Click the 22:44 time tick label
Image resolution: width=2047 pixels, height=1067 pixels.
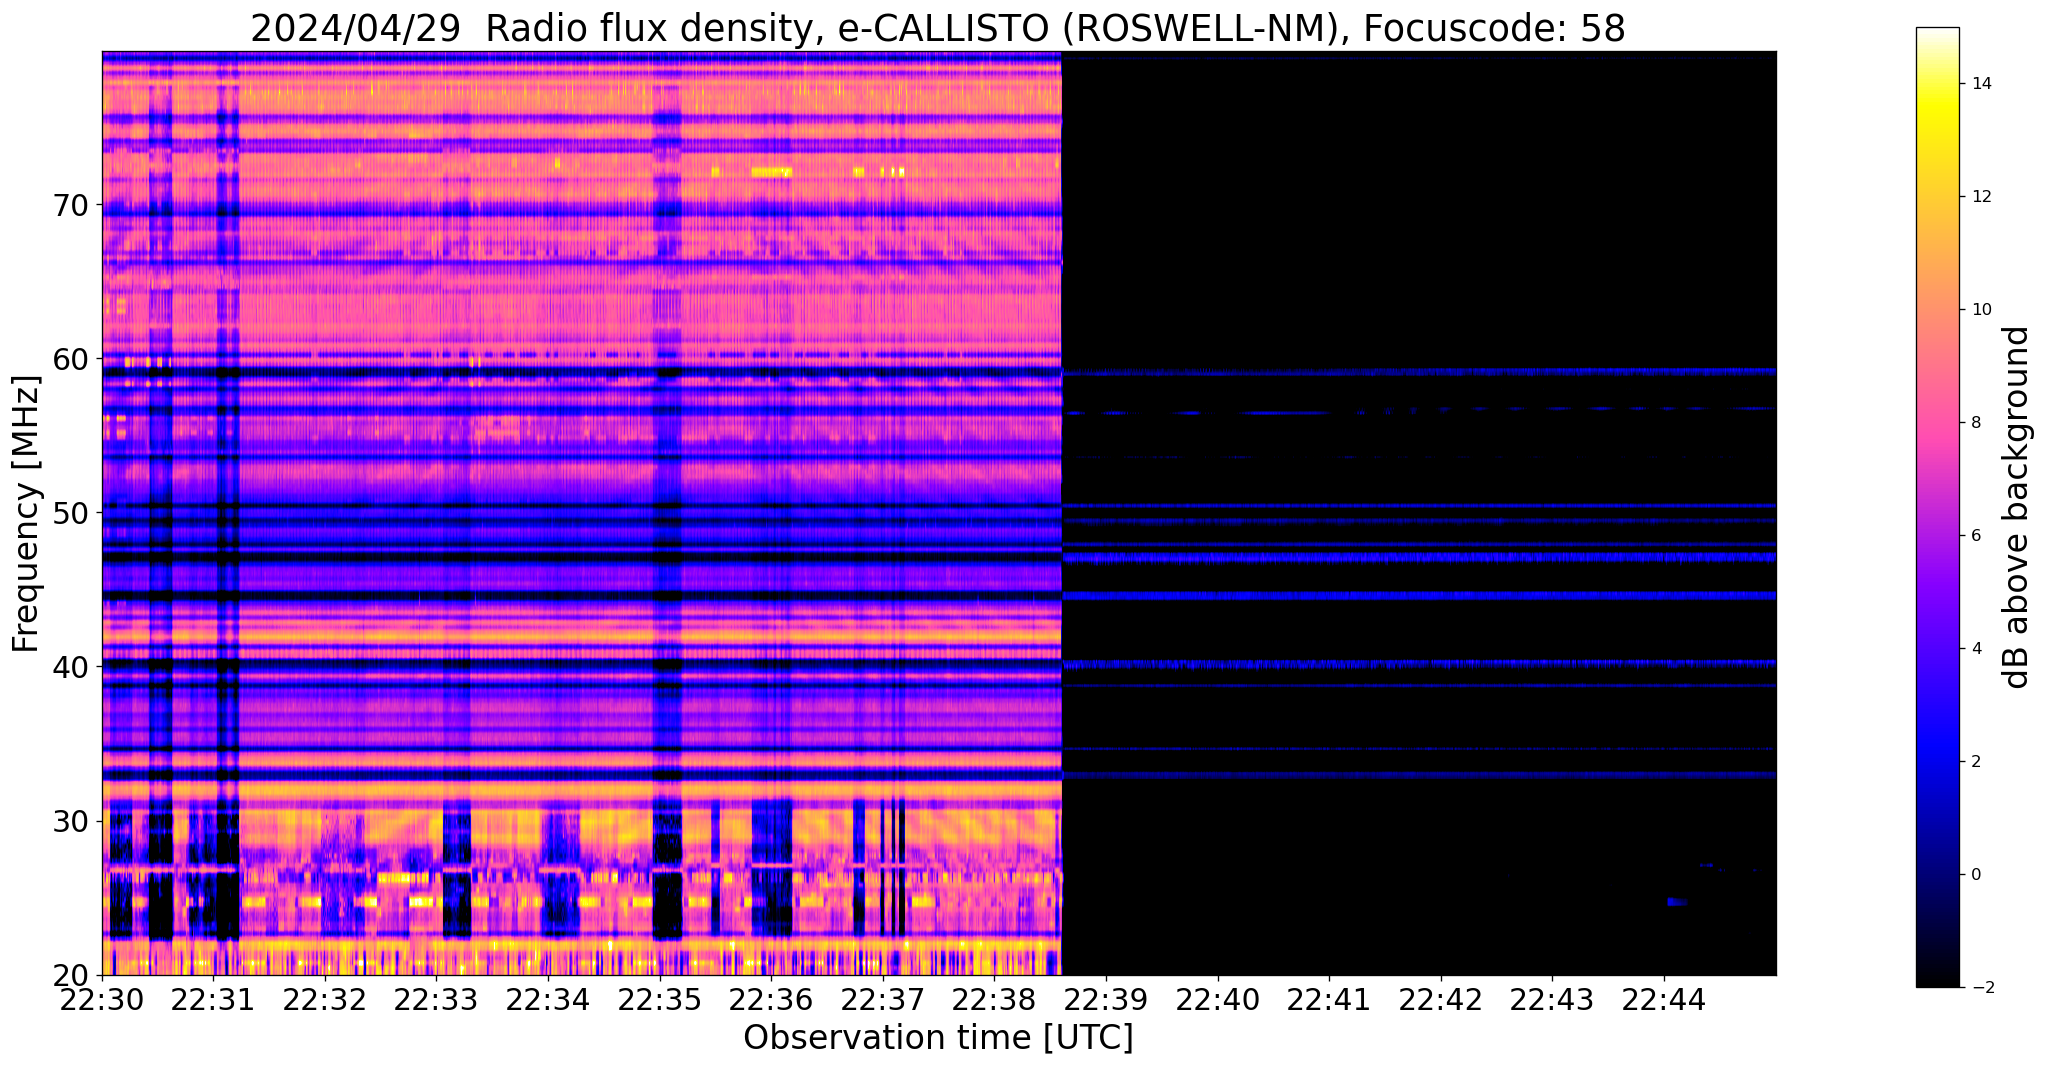(1664, 998)
